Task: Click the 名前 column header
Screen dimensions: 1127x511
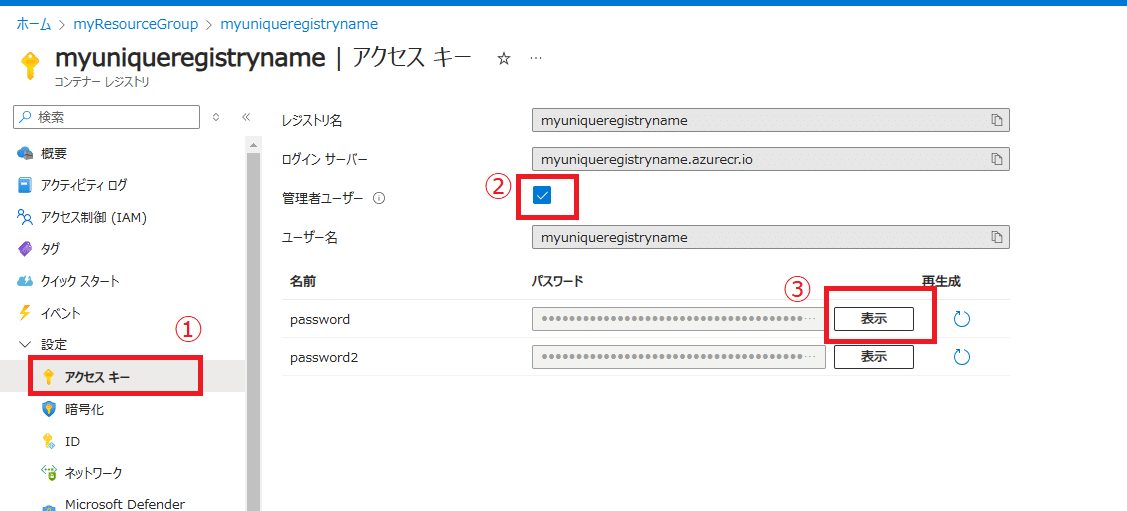Action: 303,280
